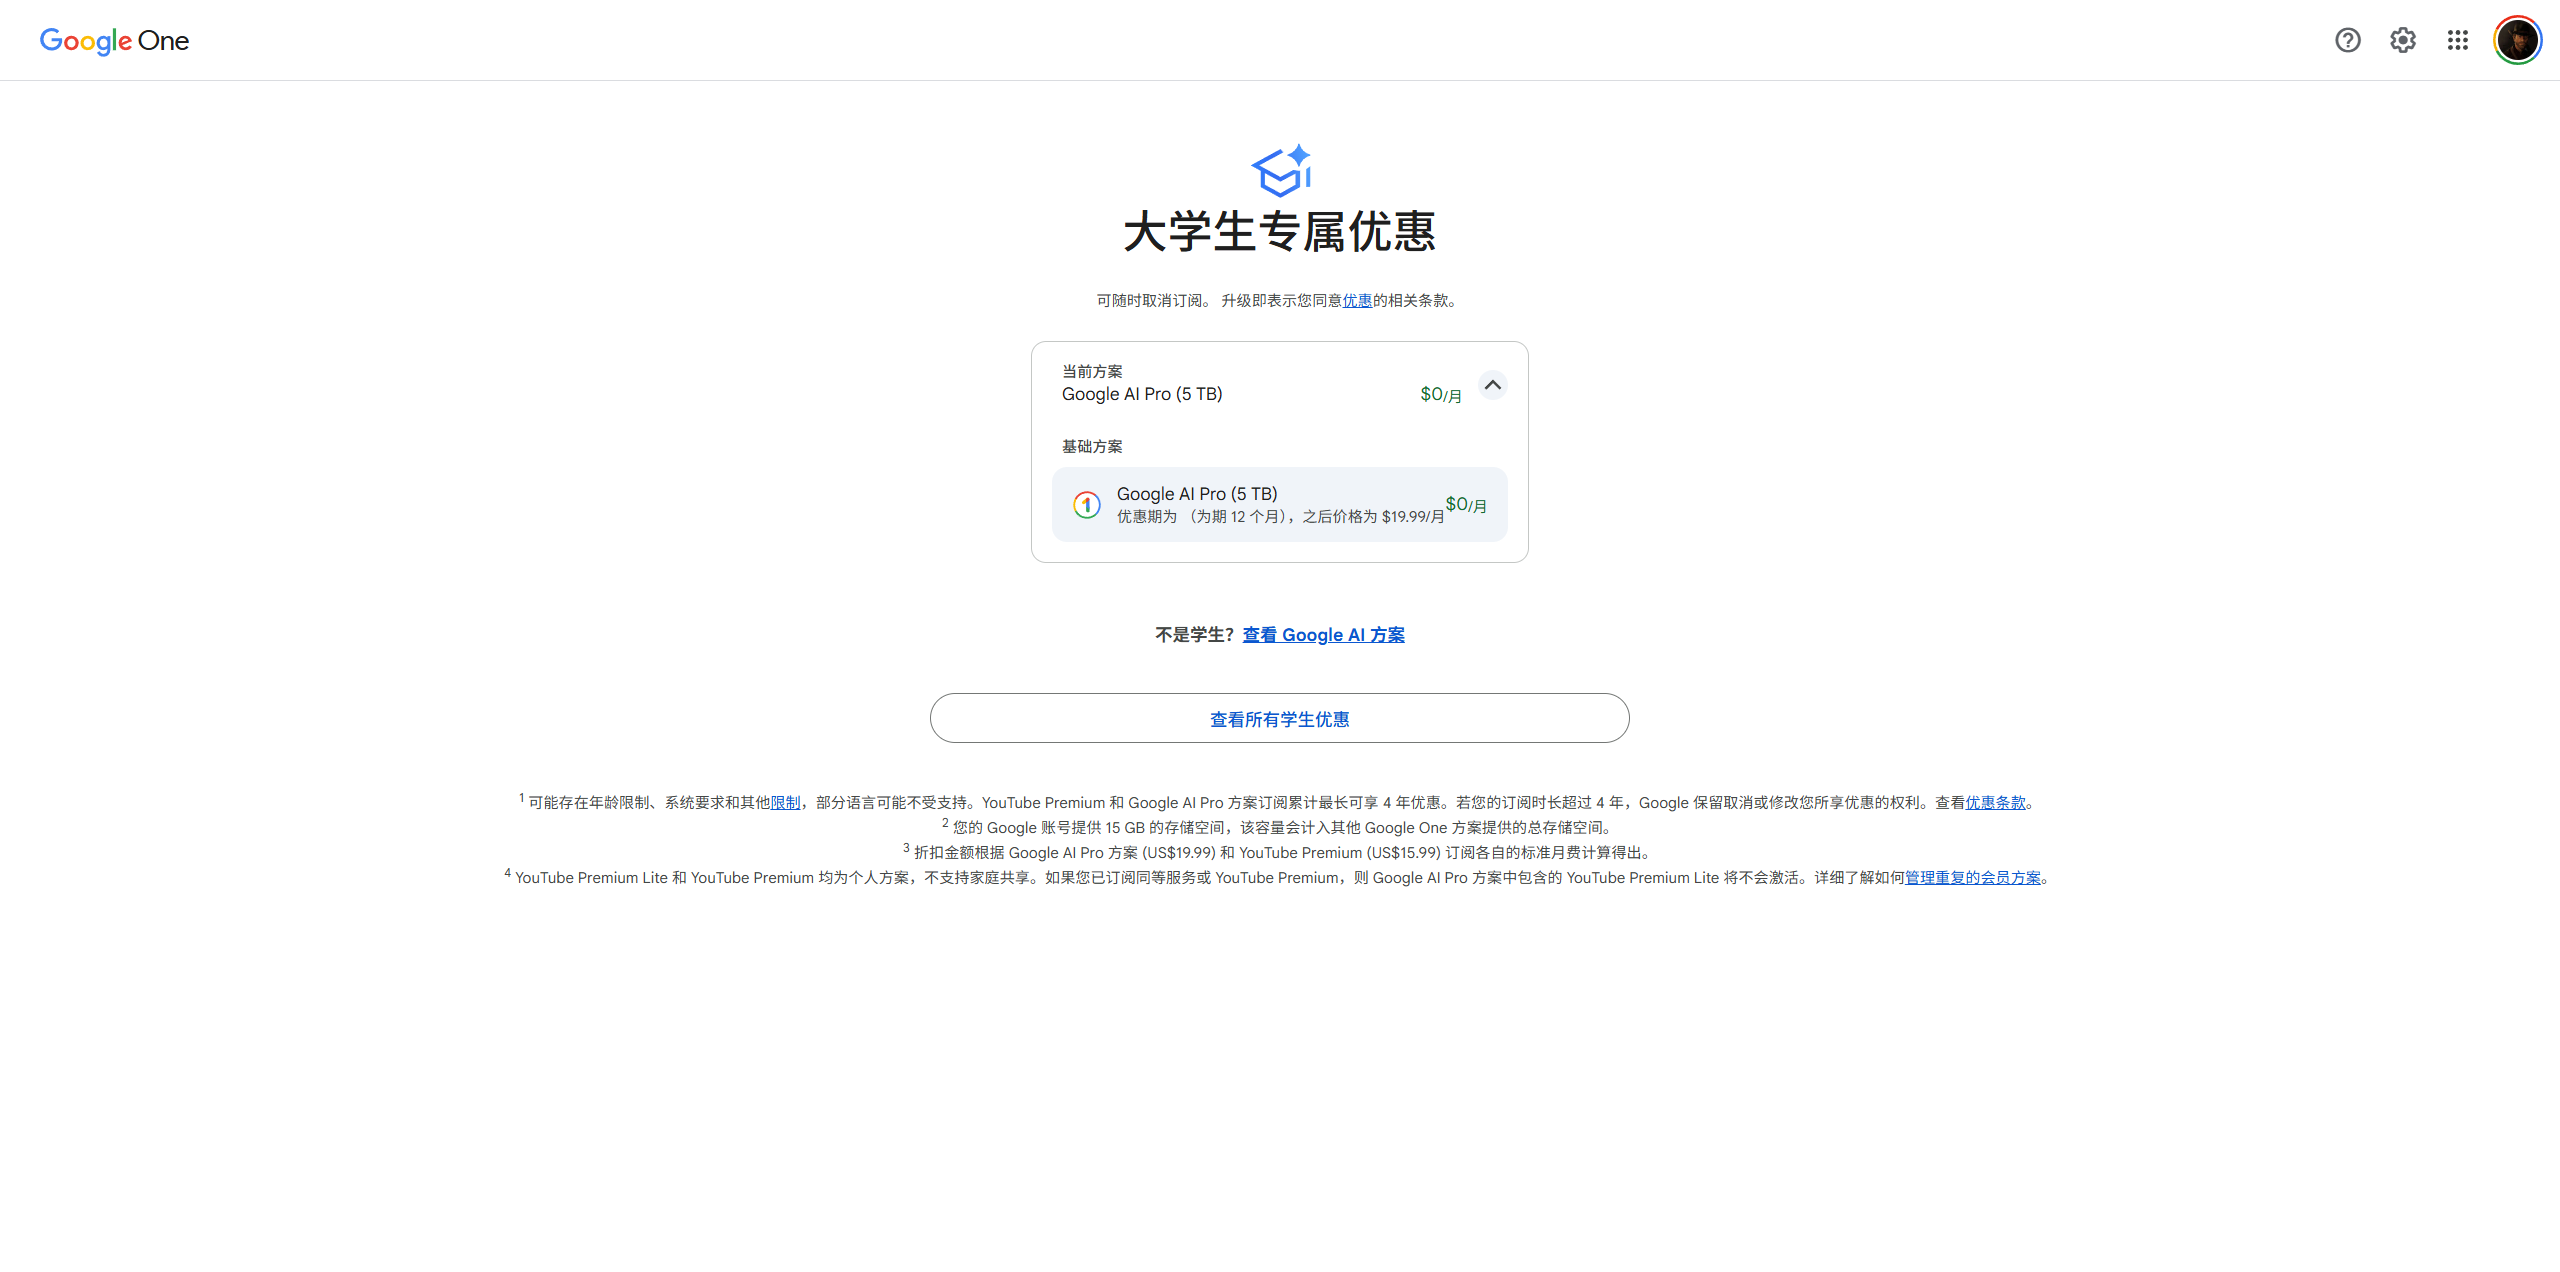This screenshot has width=2560, height=1272.
Task: Click the $0/月 price in base plan card
Action: click(x=1466, y=505)
